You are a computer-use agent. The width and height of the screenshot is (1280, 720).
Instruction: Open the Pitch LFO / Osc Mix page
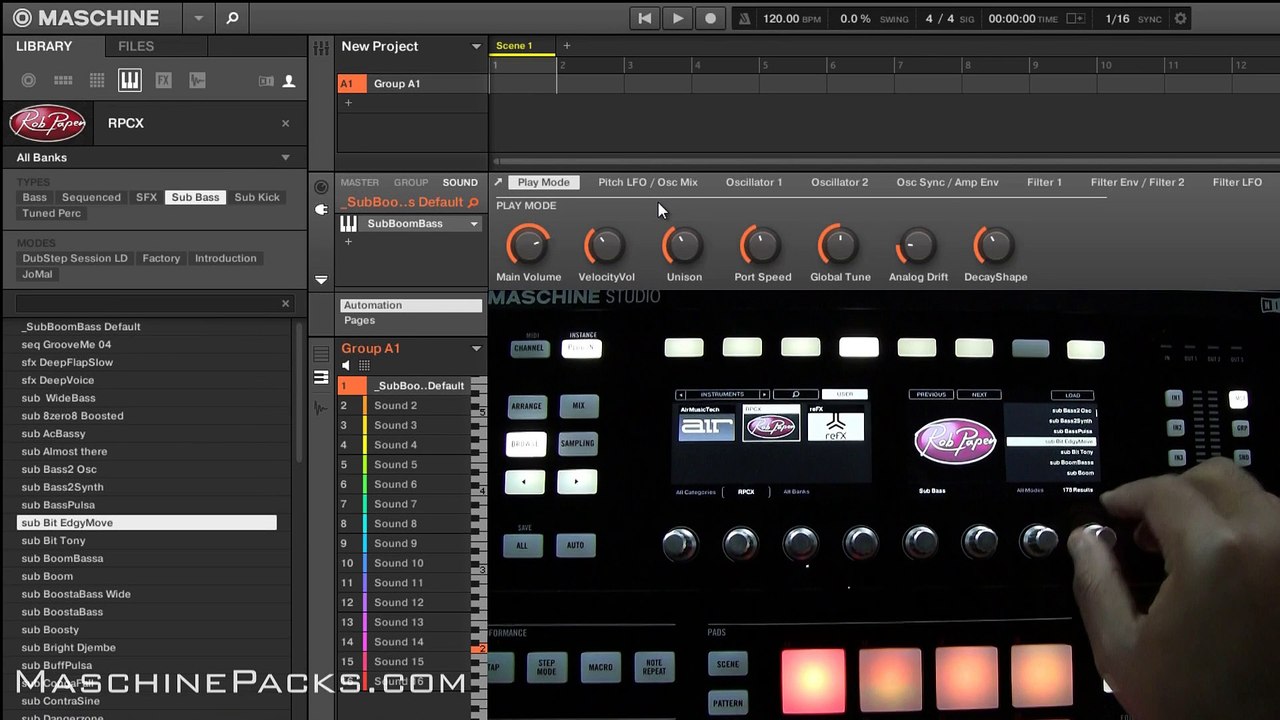point(648,182)
